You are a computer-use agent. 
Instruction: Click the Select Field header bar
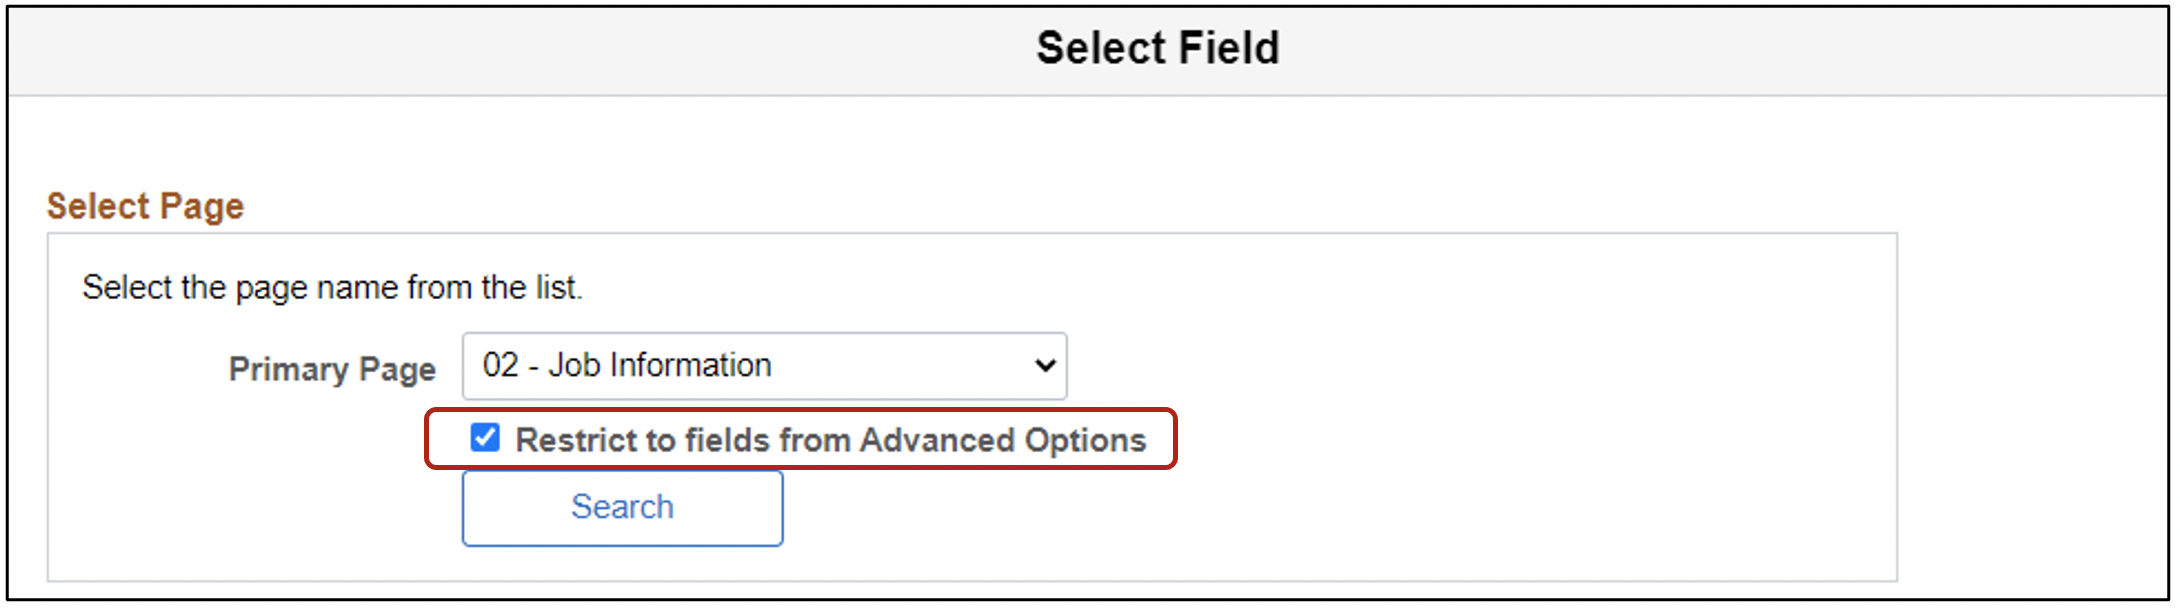pyautogui.click(x=1158, y=46)
